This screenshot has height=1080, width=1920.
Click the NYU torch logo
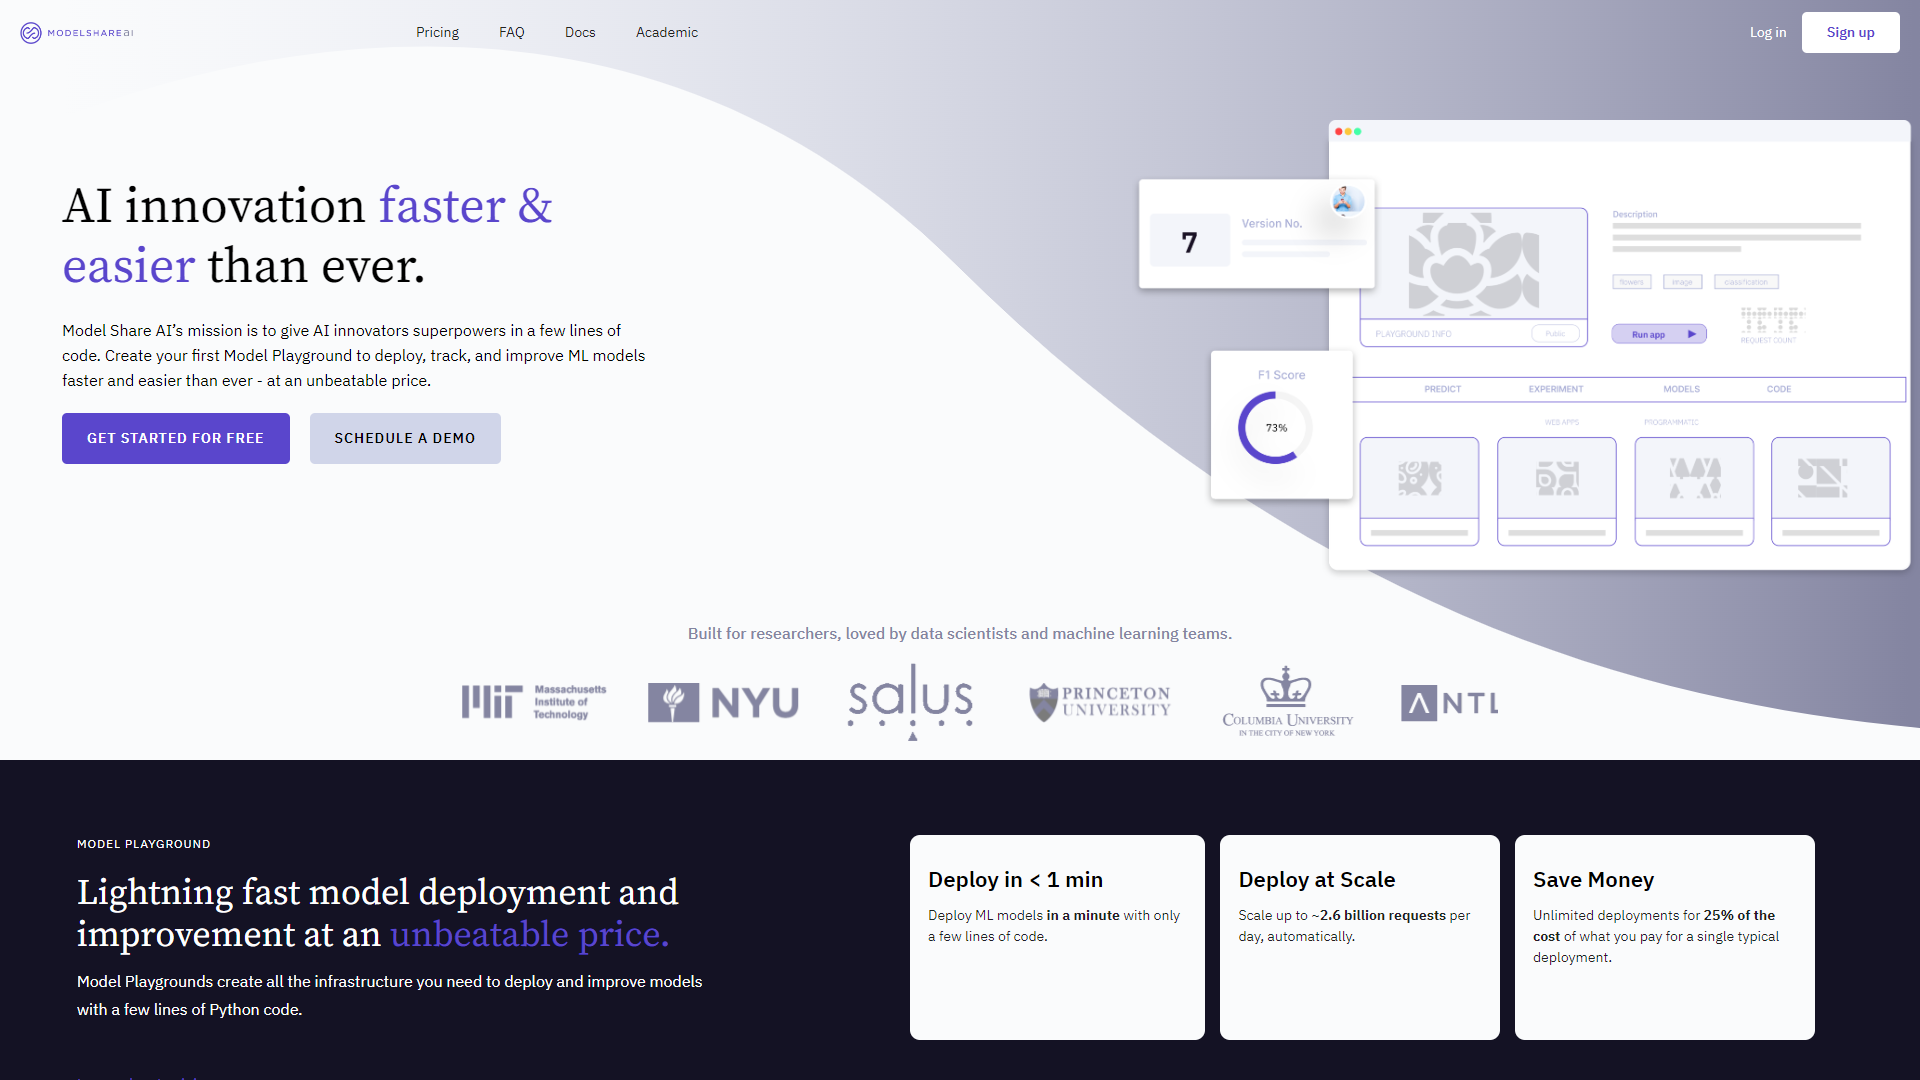(673, 702)
